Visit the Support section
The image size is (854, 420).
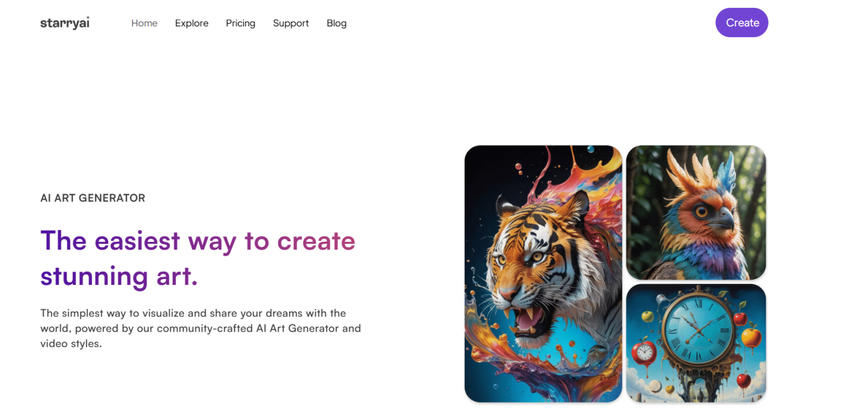point(291,23)
